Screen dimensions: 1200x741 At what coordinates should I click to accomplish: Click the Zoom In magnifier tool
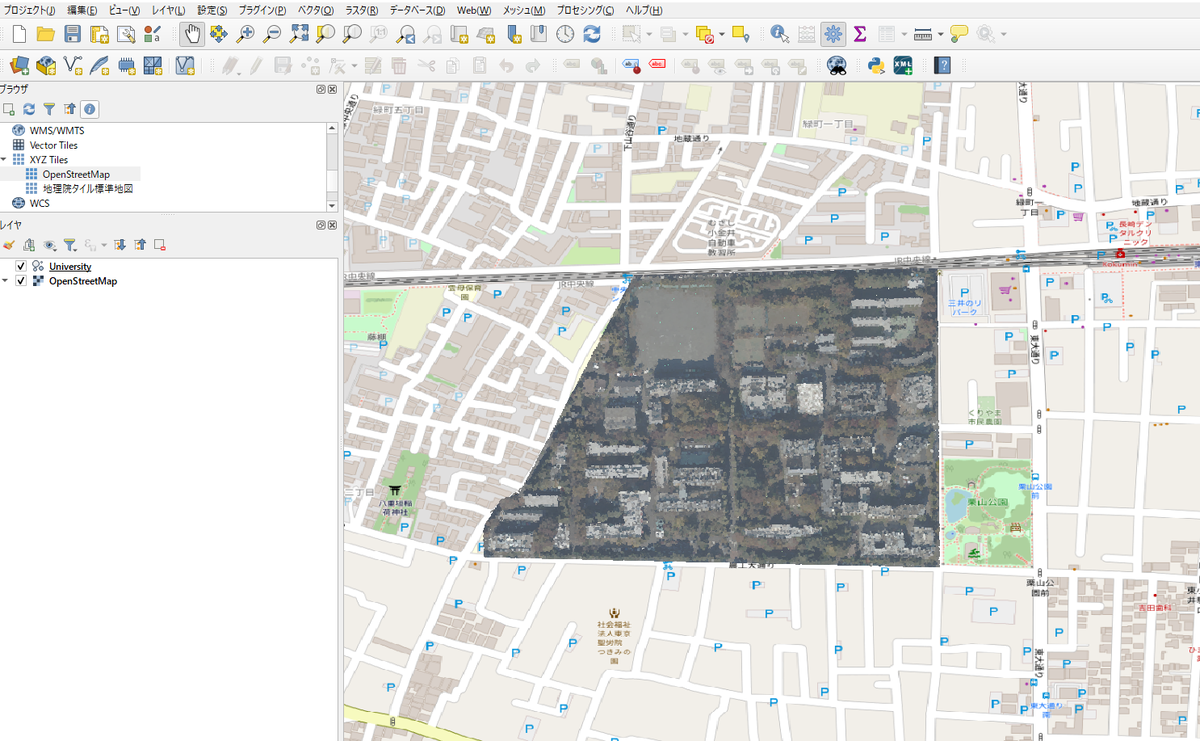click(x=245, y=34)
